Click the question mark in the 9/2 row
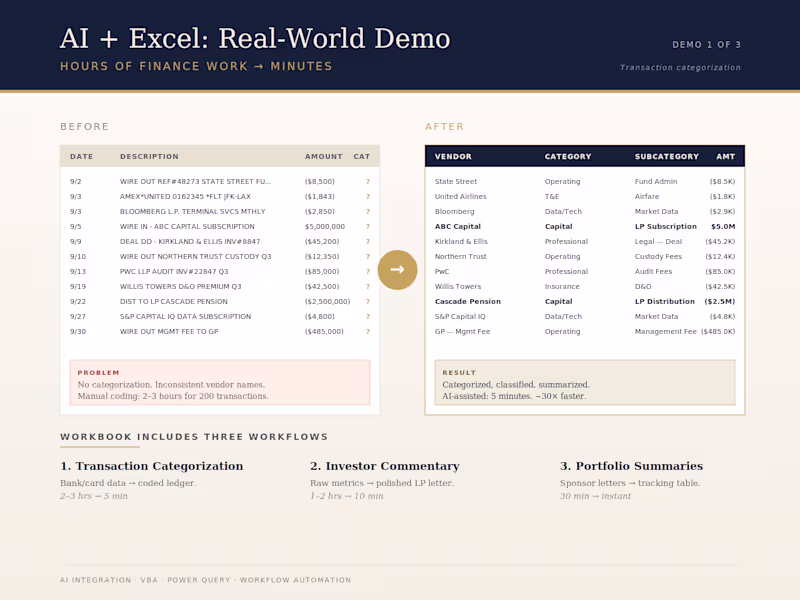 (368, 182)
